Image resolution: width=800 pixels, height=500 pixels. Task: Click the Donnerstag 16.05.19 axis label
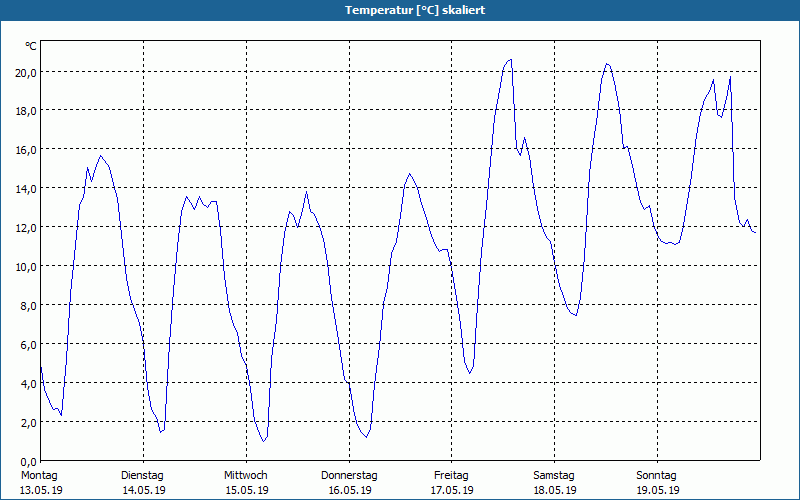tap(349, 483)
